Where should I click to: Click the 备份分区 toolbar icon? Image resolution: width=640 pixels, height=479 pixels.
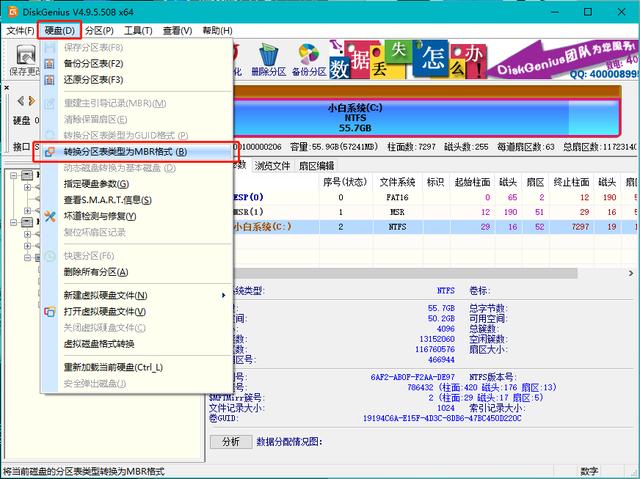point(309,60)
